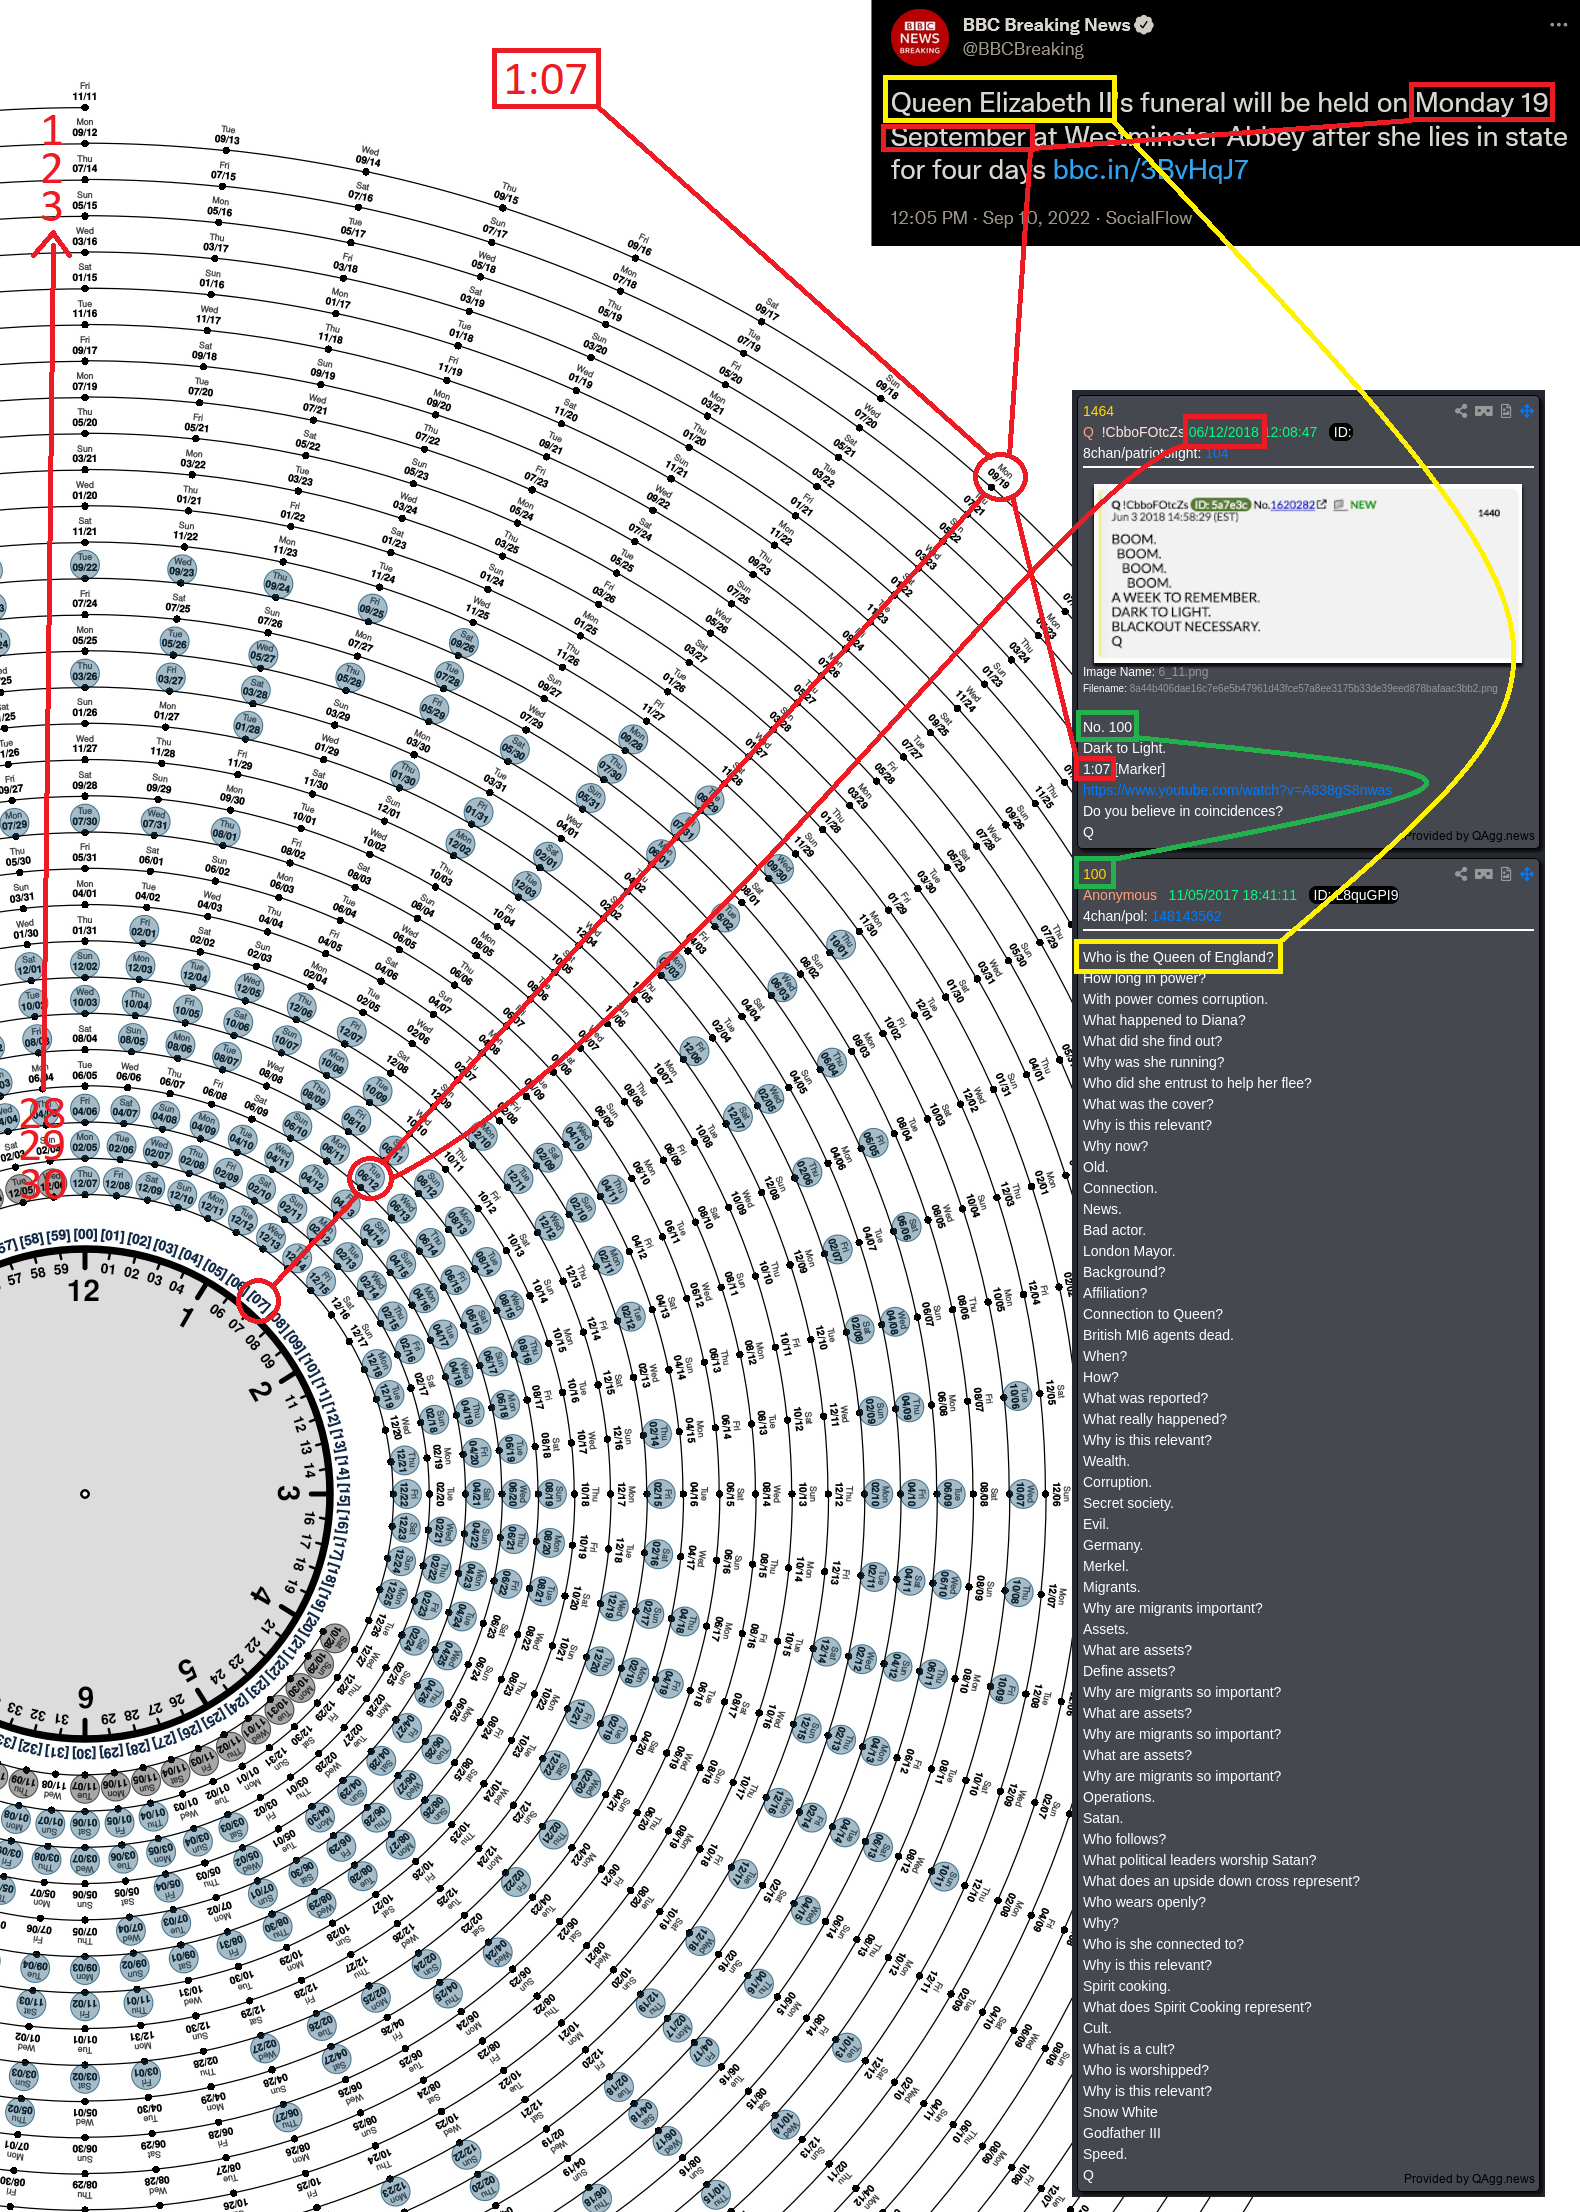
Task: Click the Tue 09/22 highlighted date bubble
Action: (x=85, y=564)
